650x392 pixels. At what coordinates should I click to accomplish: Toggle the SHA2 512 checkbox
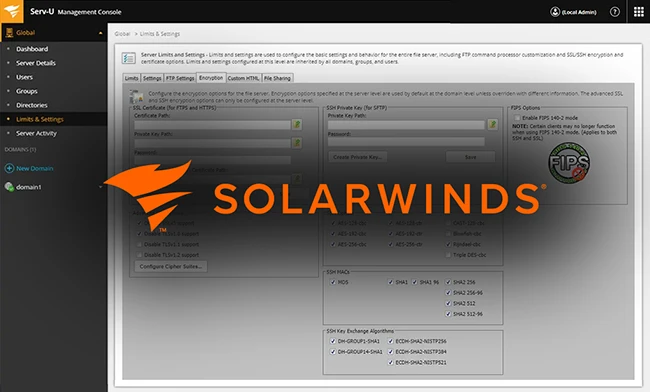click(x=448, y=303)
